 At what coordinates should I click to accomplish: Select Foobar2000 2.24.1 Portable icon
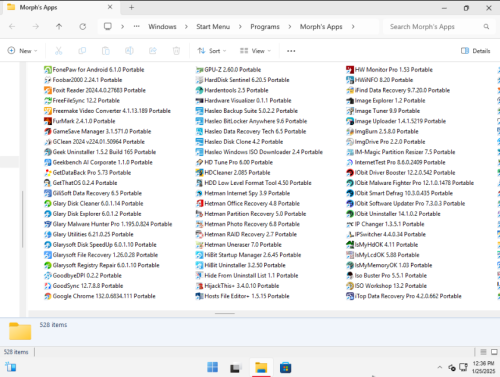[x=48, y=80]
